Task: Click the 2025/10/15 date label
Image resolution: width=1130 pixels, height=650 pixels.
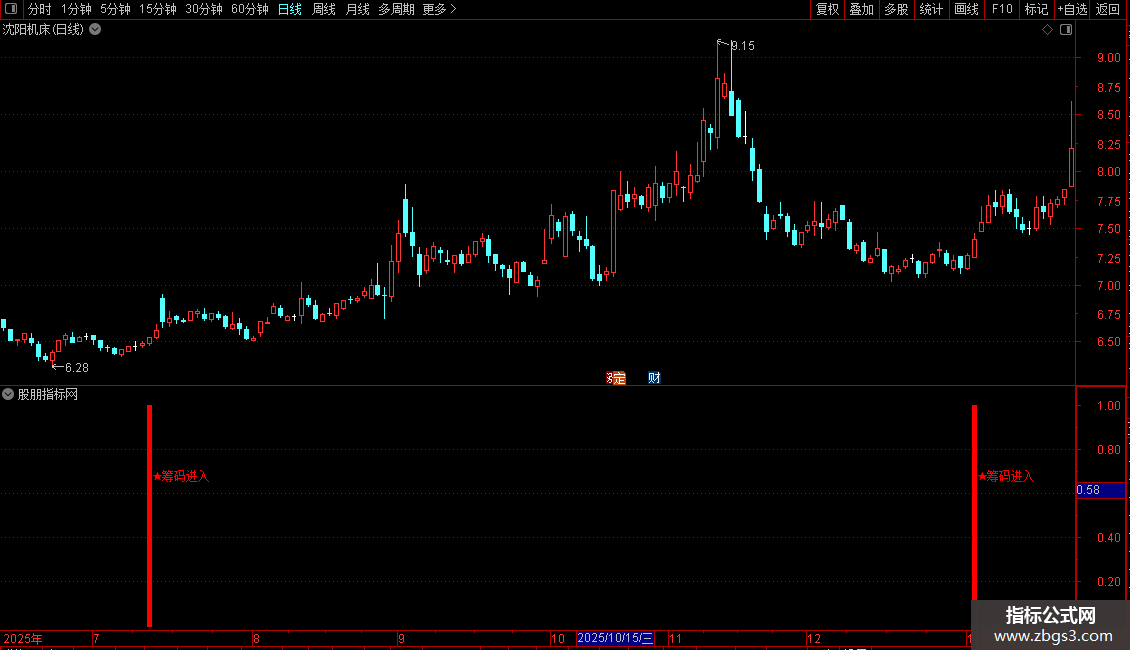Action: click(615, 638)
